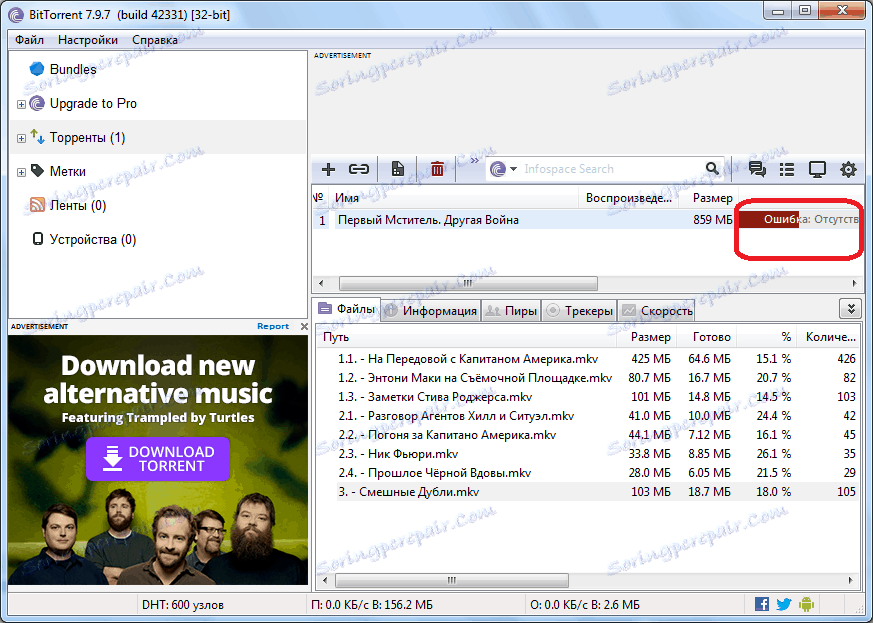Open the chat bubbles icon in toolbar
The width and height of the screenshot is (873, 623).
click(x=757, y=169)
